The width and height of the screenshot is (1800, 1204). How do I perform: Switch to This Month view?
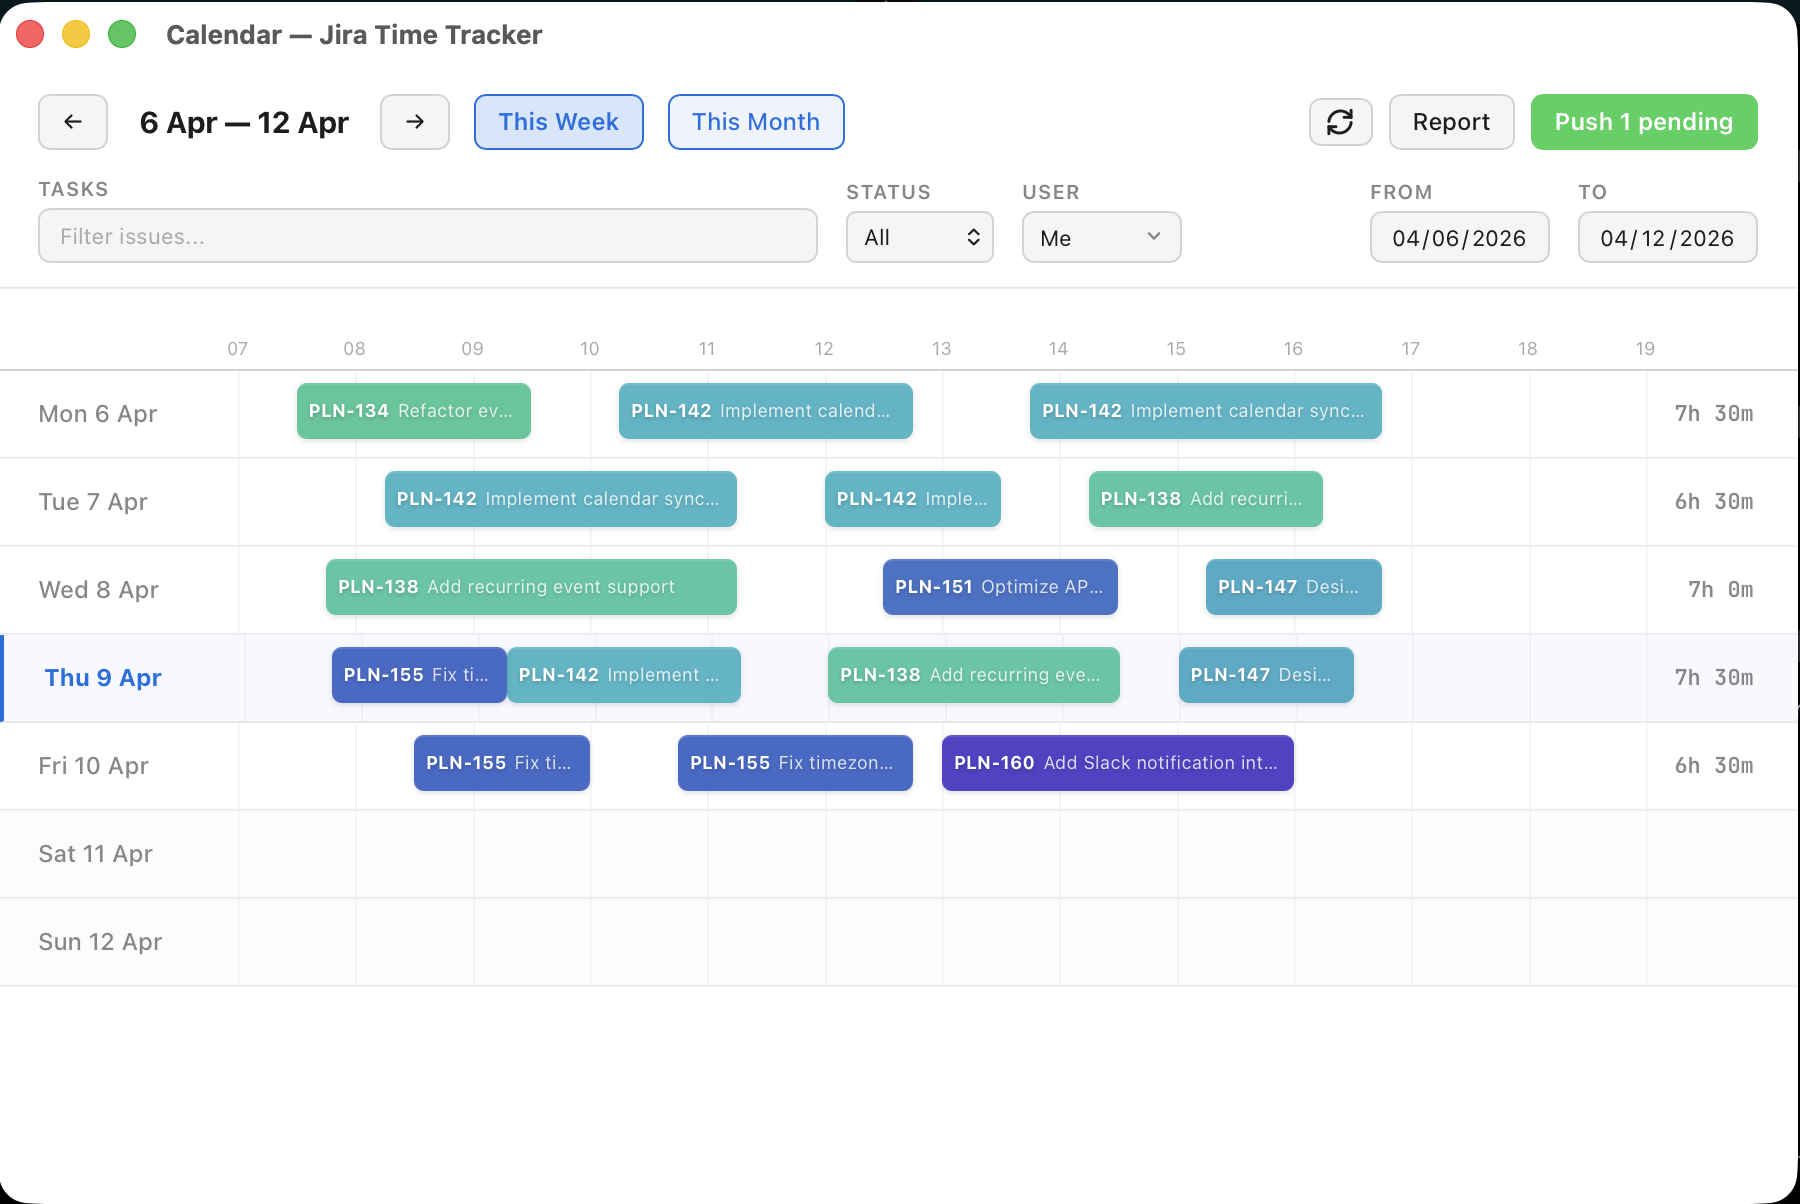pyautogui.click(x=755, y=122)
